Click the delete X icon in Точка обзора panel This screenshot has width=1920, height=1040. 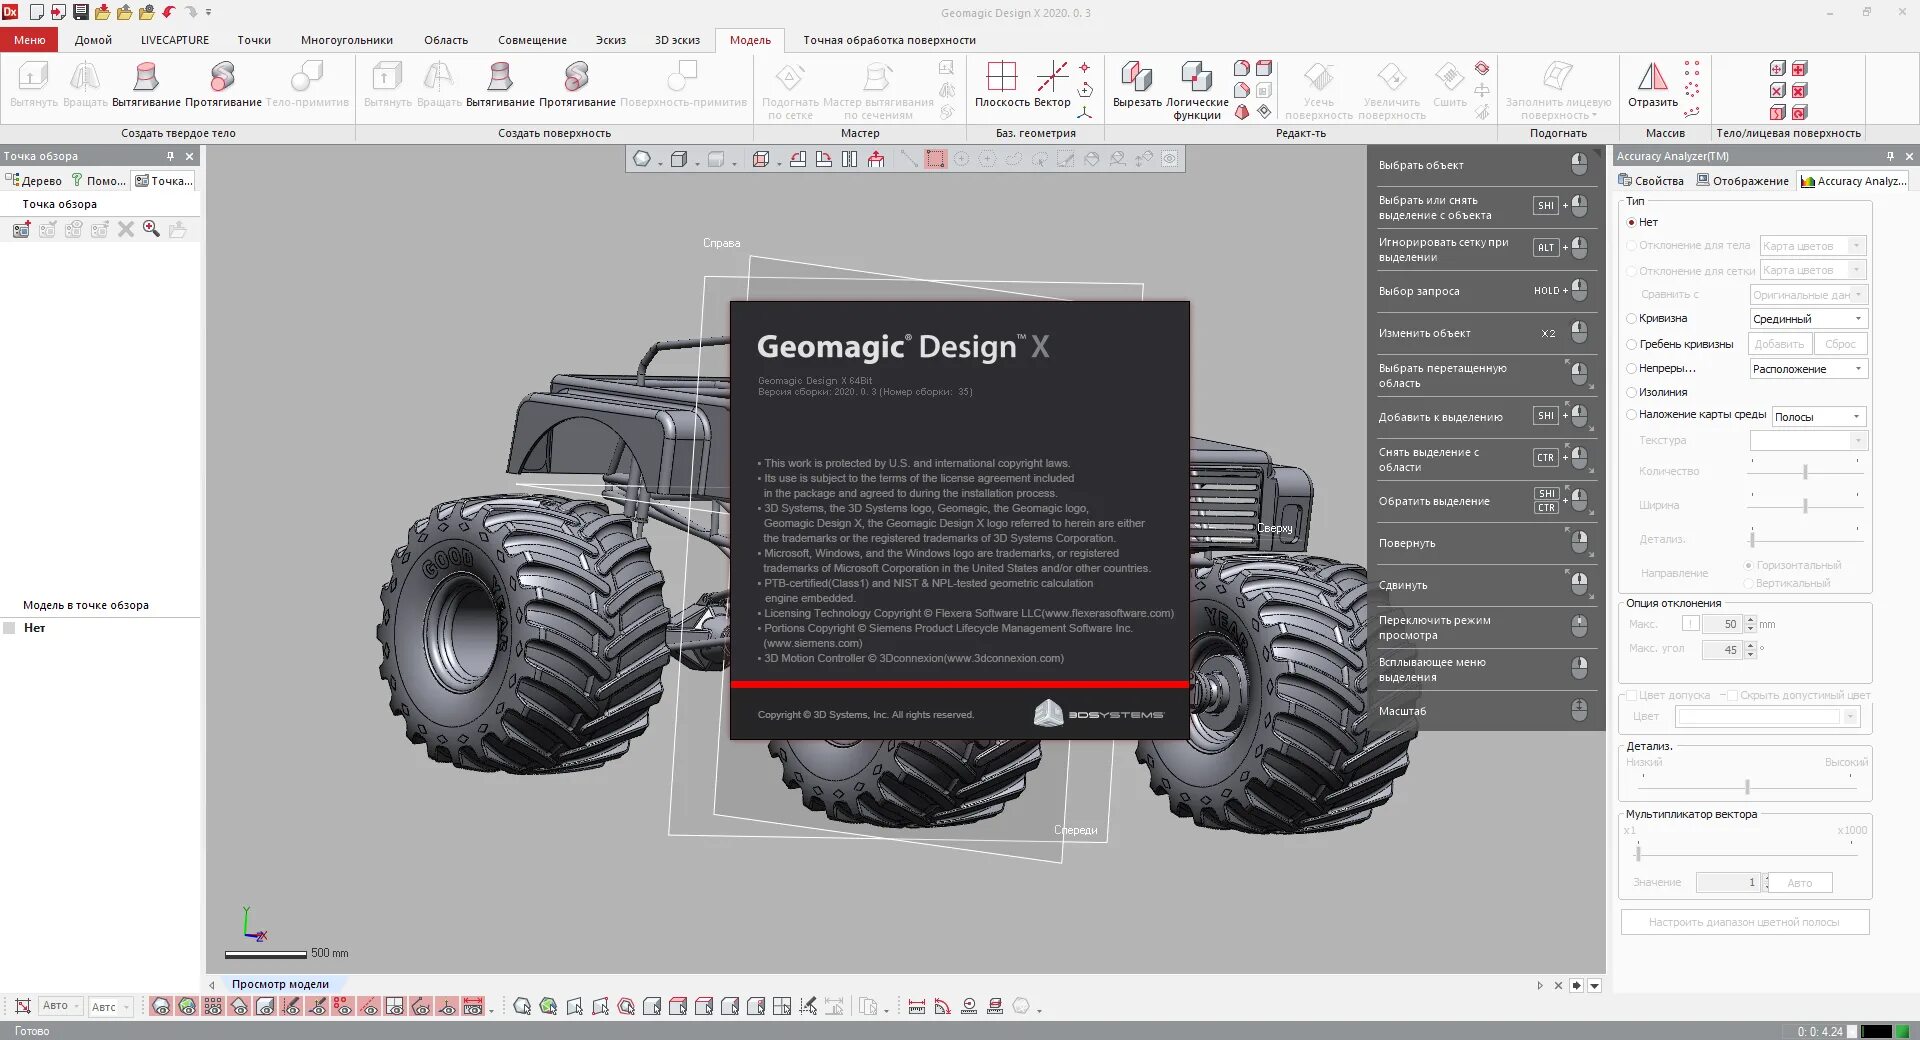pos(126,230)
